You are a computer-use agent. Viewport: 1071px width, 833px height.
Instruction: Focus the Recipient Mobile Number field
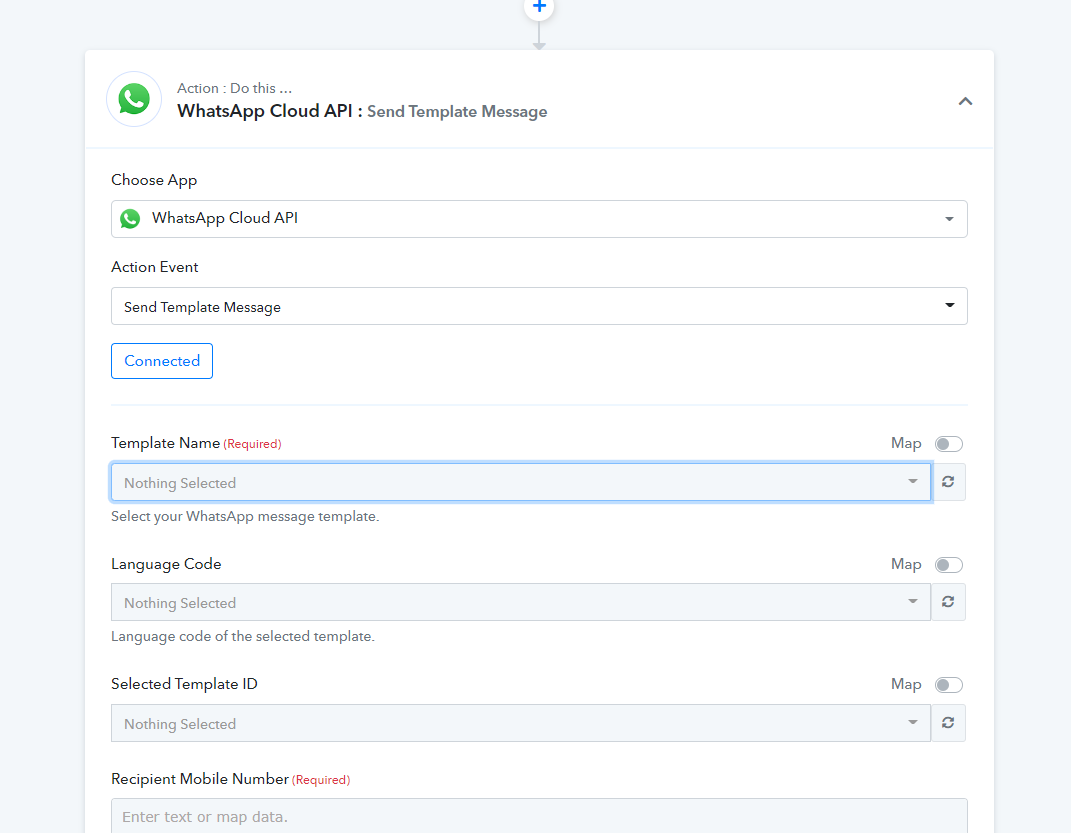[539, 816]
